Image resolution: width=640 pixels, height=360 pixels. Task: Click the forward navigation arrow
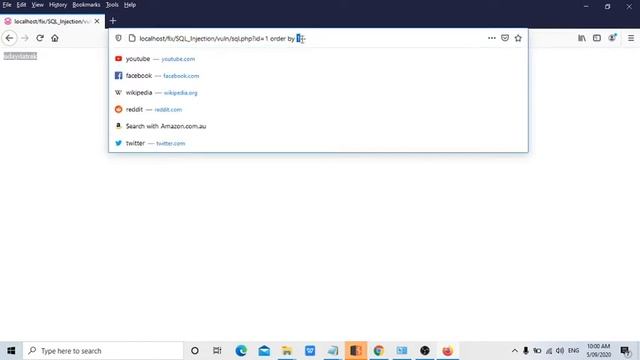point(25,38)
